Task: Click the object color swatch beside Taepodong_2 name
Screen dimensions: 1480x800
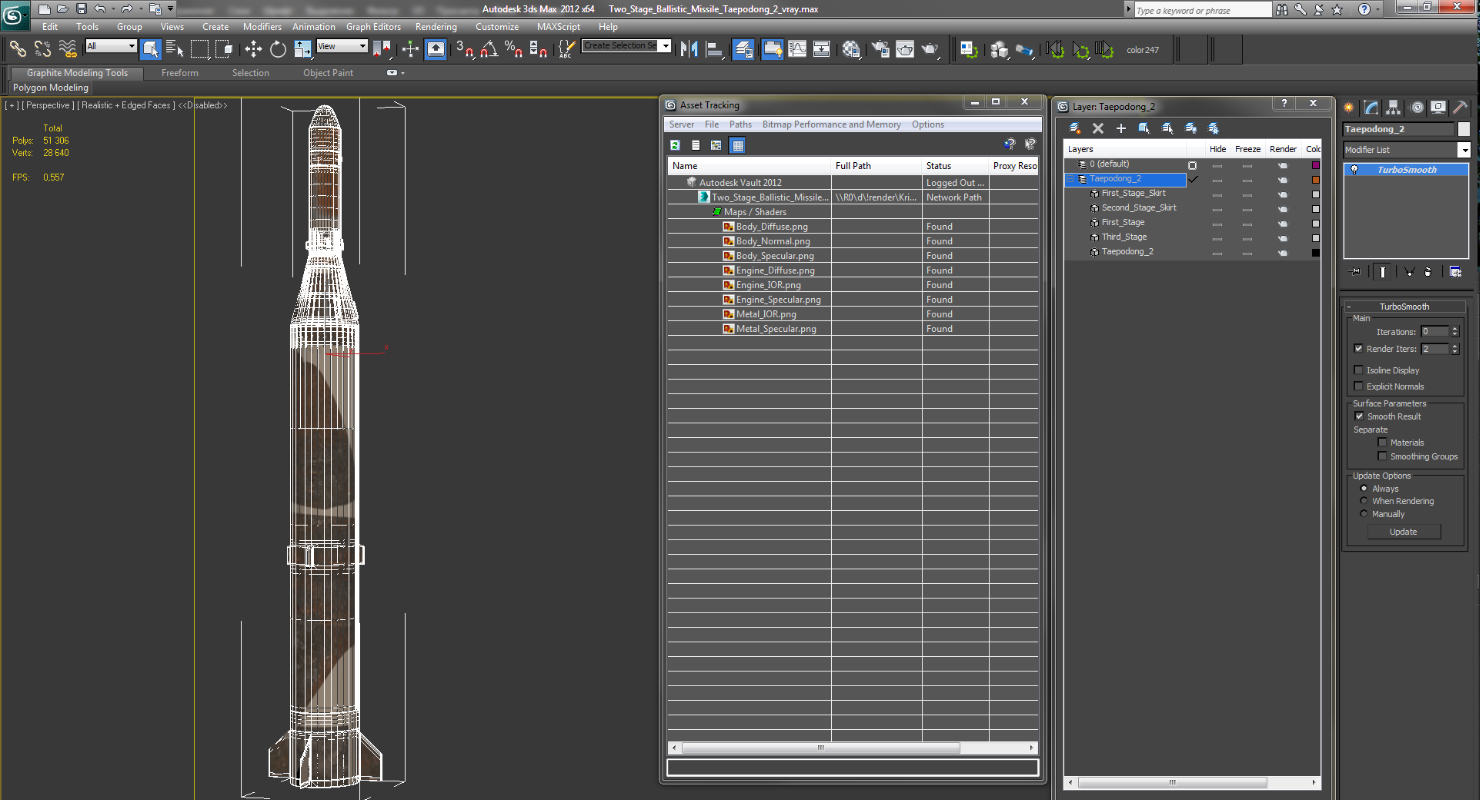Action: 1463,129
